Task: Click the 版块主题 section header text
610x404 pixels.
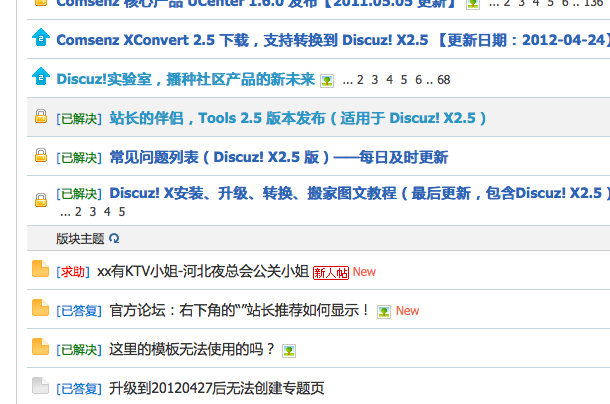Action: (x=80, y=239)
